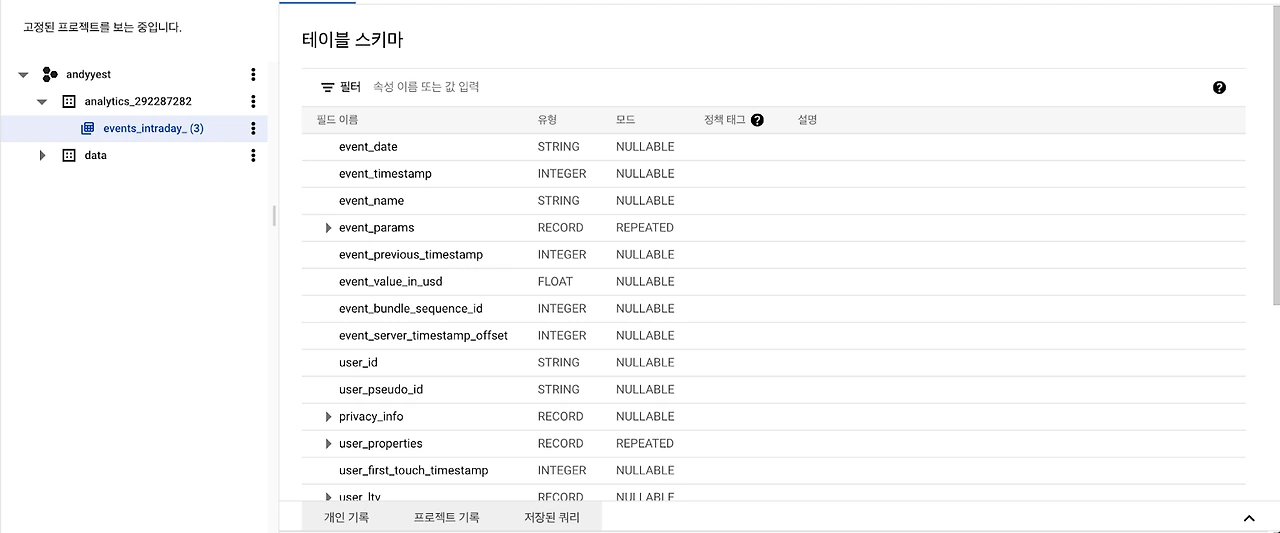Open the 개인 기록 tab
Image resolution: width=1280 pixels, height=533 pixels.
coord(346,517)
